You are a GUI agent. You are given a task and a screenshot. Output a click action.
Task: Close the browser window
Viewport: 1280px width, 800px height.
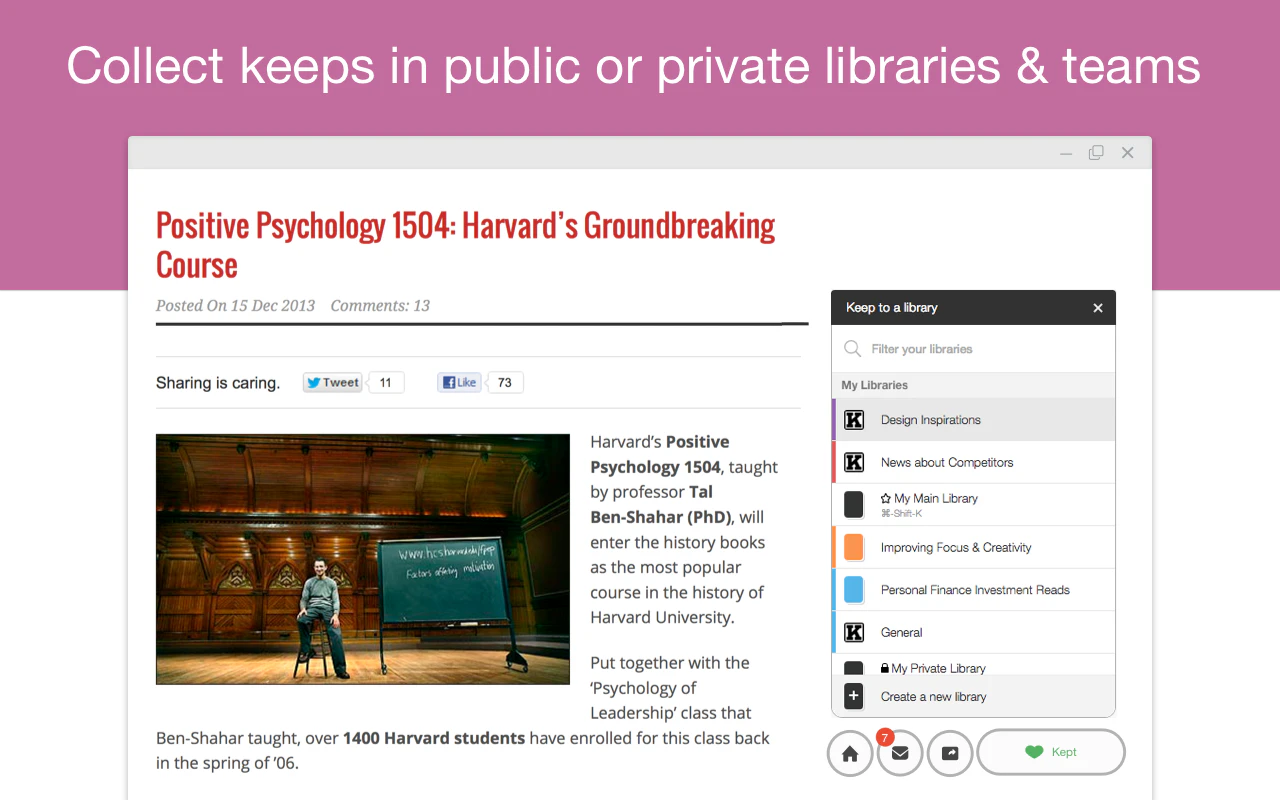(x=1128, y=153)
